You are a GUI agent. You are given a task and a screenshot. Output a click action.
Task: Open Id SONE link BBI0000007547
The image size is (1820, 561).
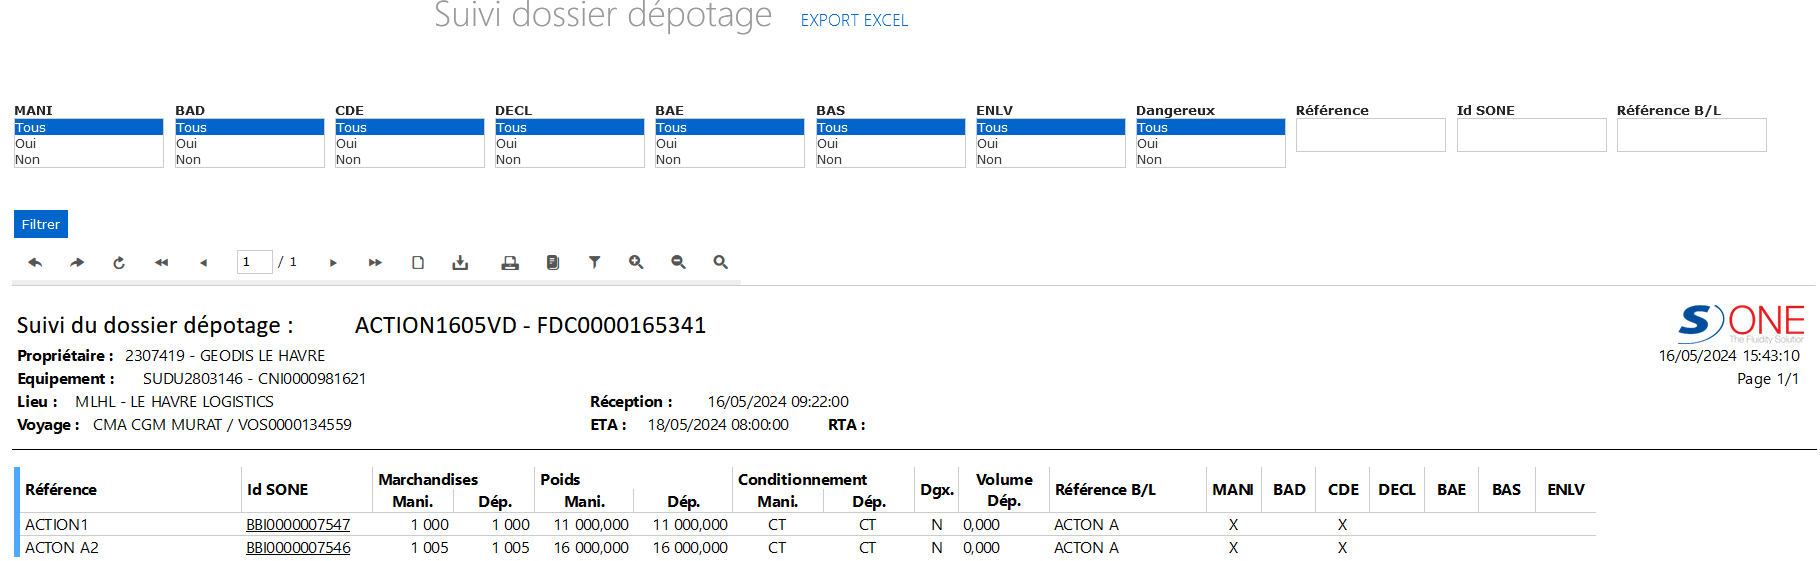click(298, 524)
